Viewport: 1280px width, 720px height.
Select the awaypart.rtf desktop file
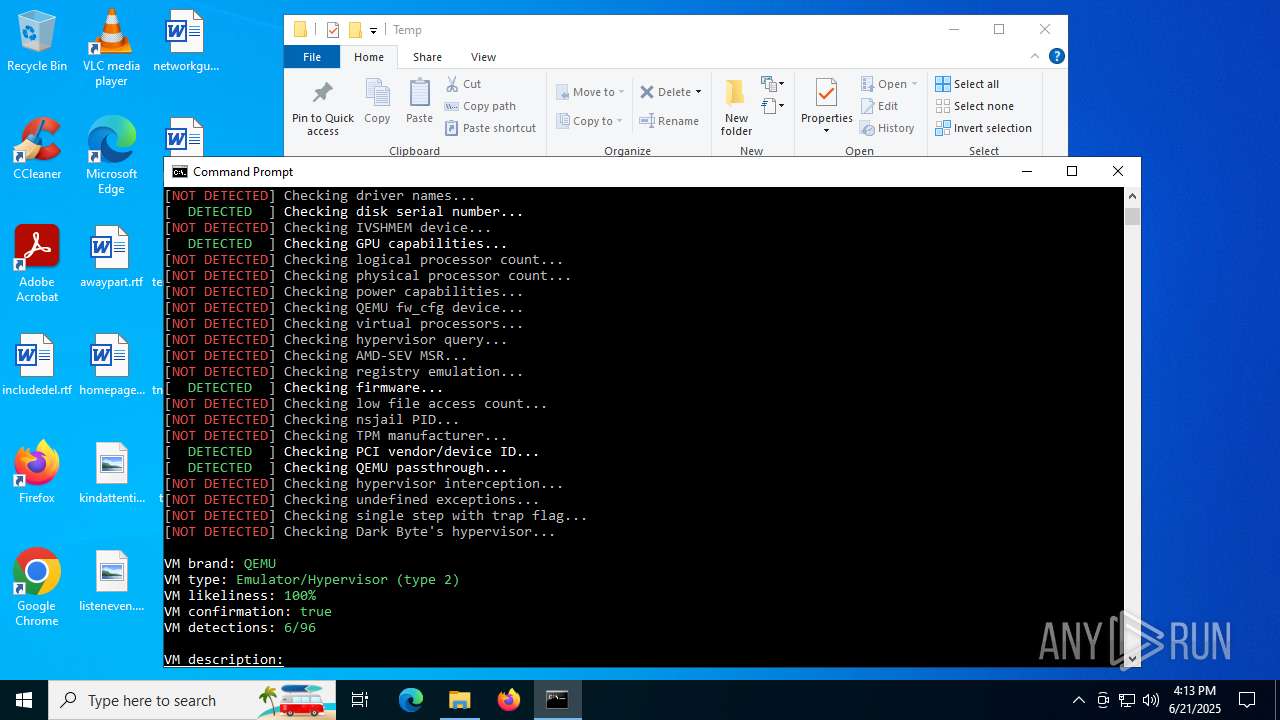coord(111,258)
